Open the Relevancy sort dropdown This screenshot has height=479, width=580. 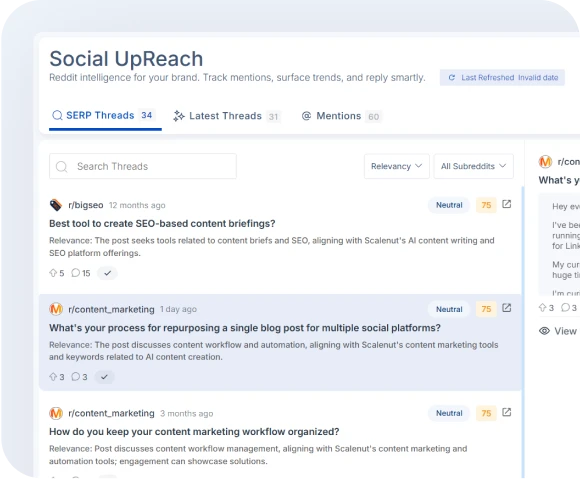[397, 166]
